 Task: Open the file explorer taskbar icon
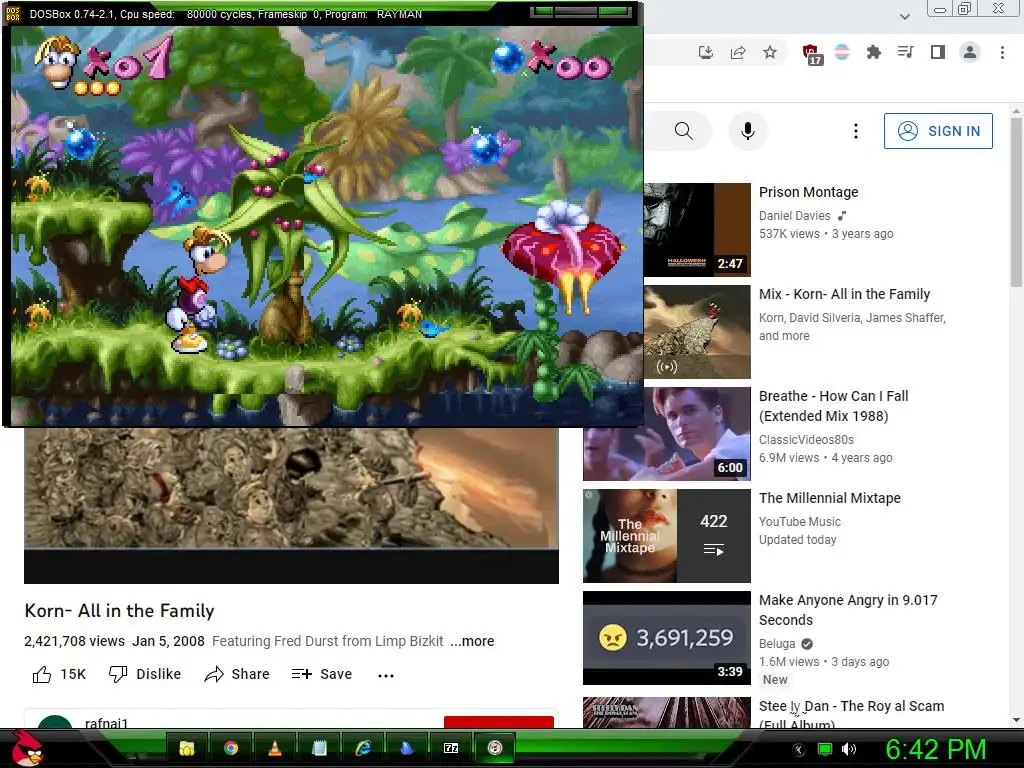[187, 748]
